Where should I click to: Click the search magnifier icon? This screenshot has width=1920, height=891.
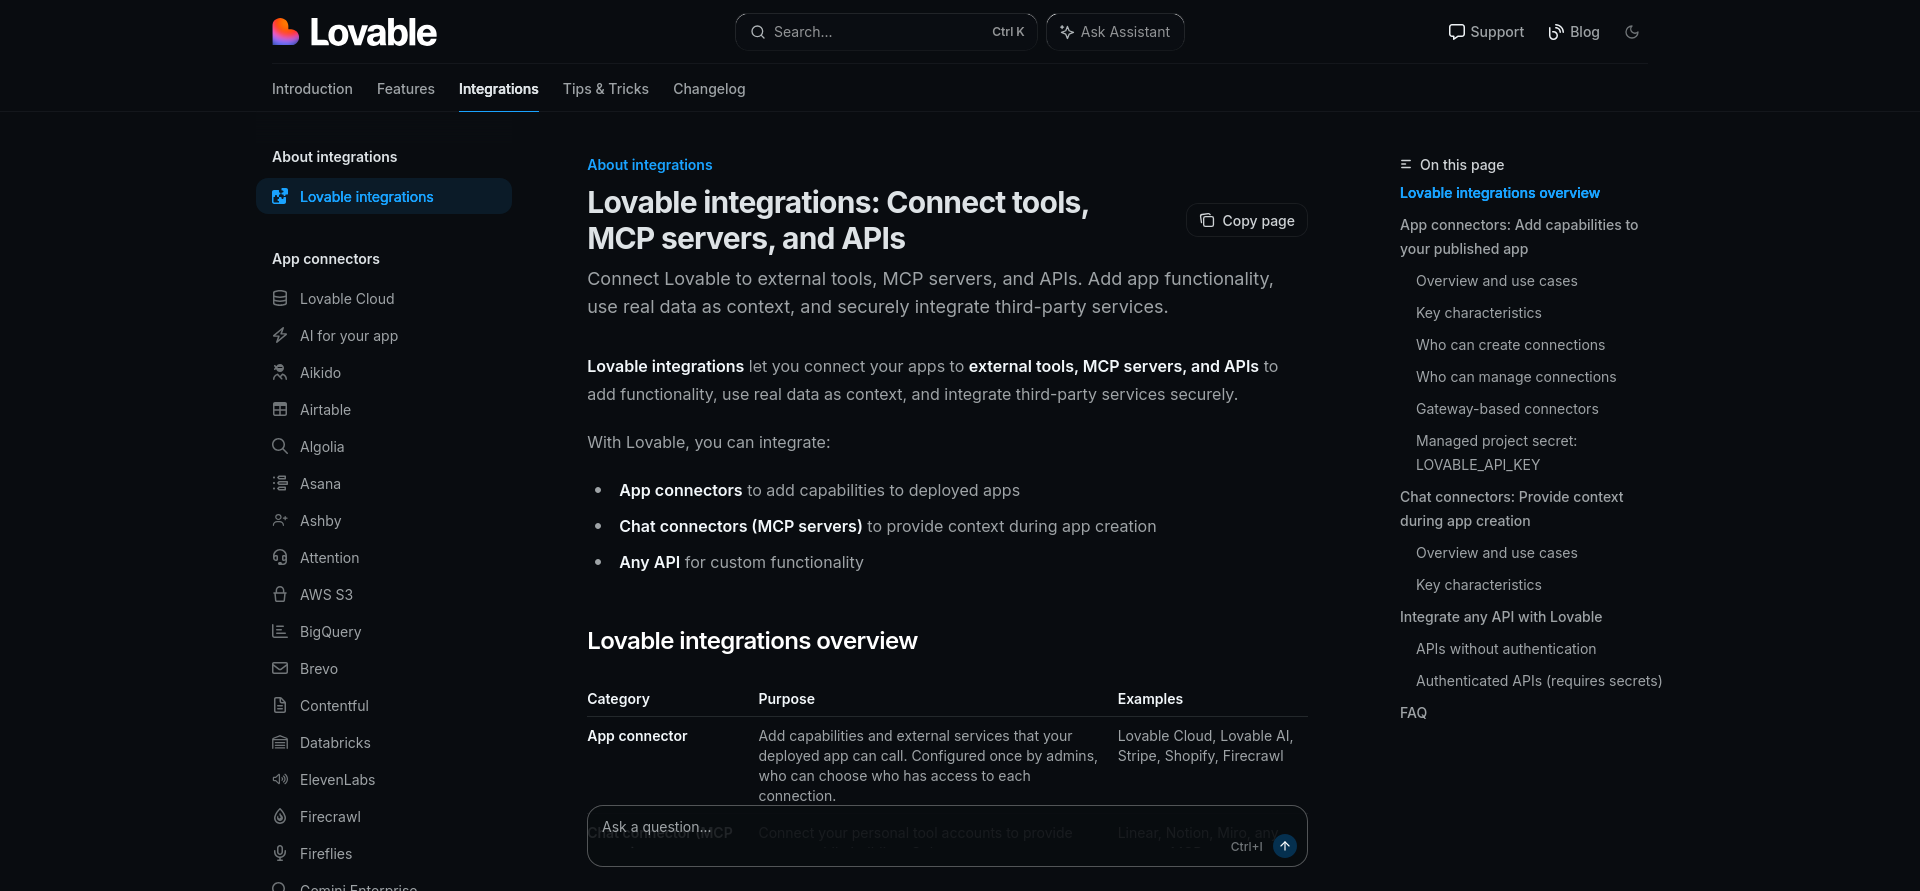coord(758,32)
